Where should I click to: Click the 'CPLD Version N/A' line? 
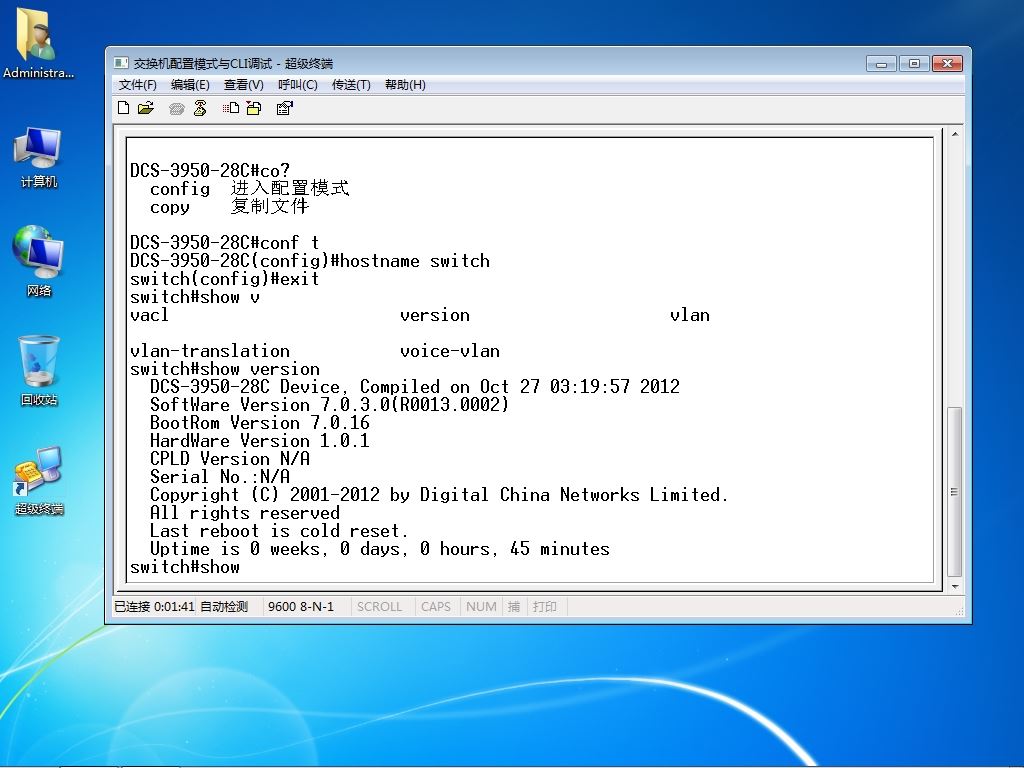pos(230,458)
